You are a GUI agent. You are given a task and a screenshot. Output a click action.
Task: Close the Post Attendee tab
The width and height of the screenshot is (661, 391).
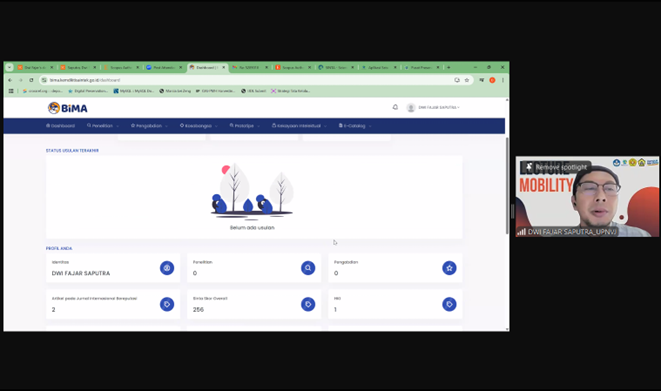coord(180,67)
